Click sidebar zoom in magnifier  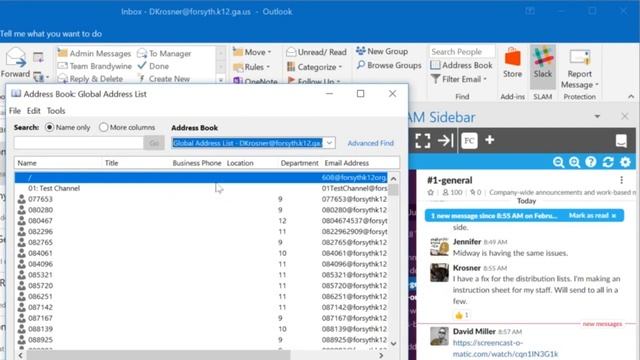(574, 162)
